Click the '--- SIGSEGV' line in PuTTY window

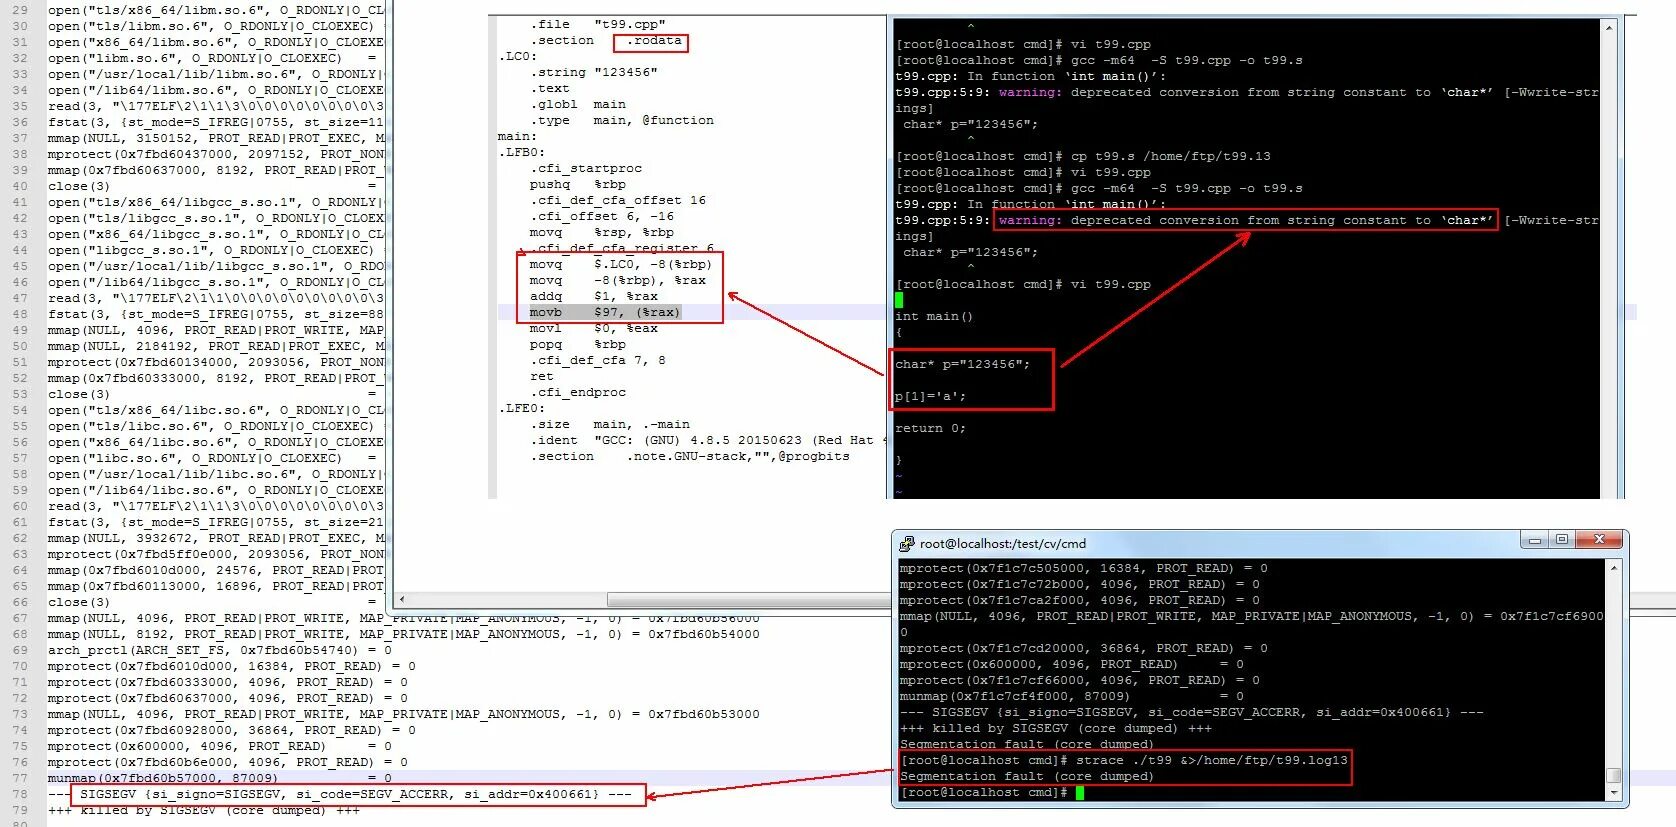(x=1192, y=712)
